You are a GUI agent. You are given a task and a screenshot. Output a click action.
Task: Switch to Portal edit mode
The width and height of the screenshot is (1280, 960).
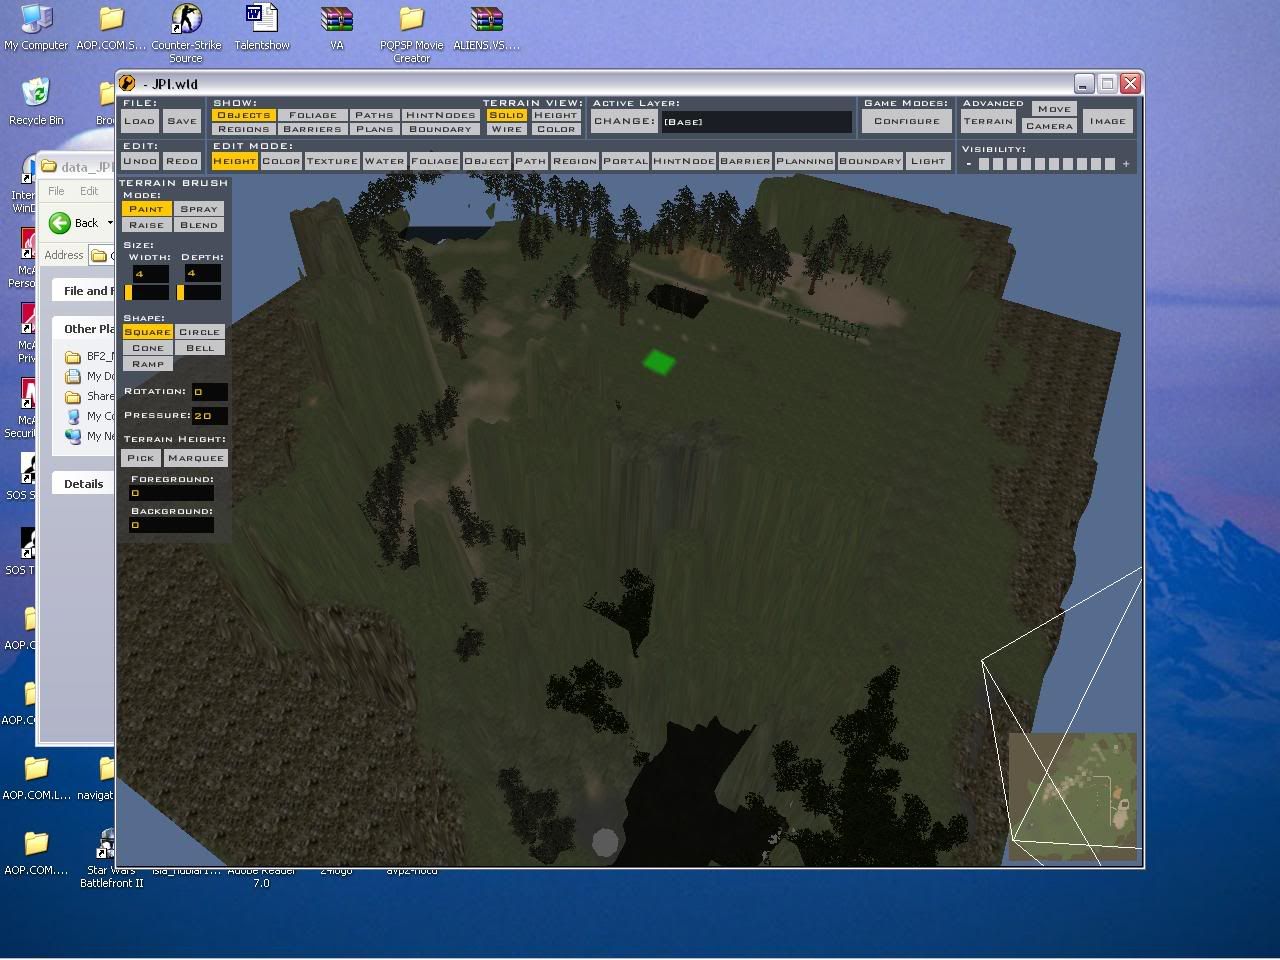click(625, 161)
